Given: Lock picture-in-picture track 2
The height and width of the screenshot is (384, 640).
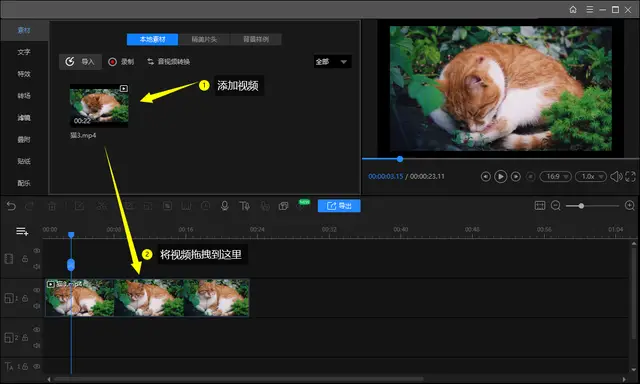Looking at the screenshot, I should (x=25, y=337).
